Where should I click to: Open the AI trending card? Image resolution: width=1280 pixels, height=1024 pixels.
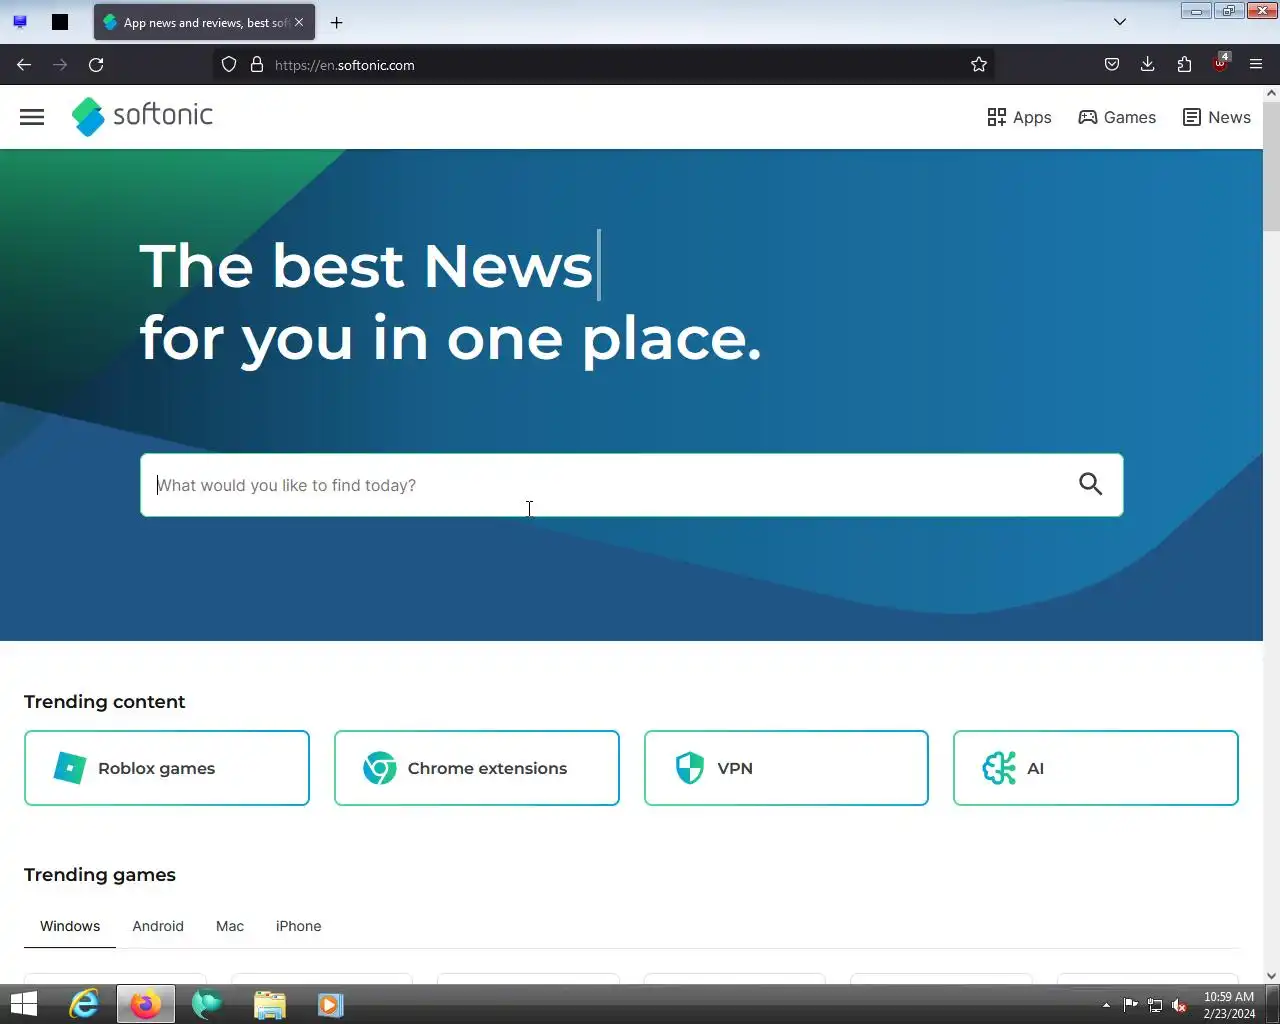point(1096,768)
